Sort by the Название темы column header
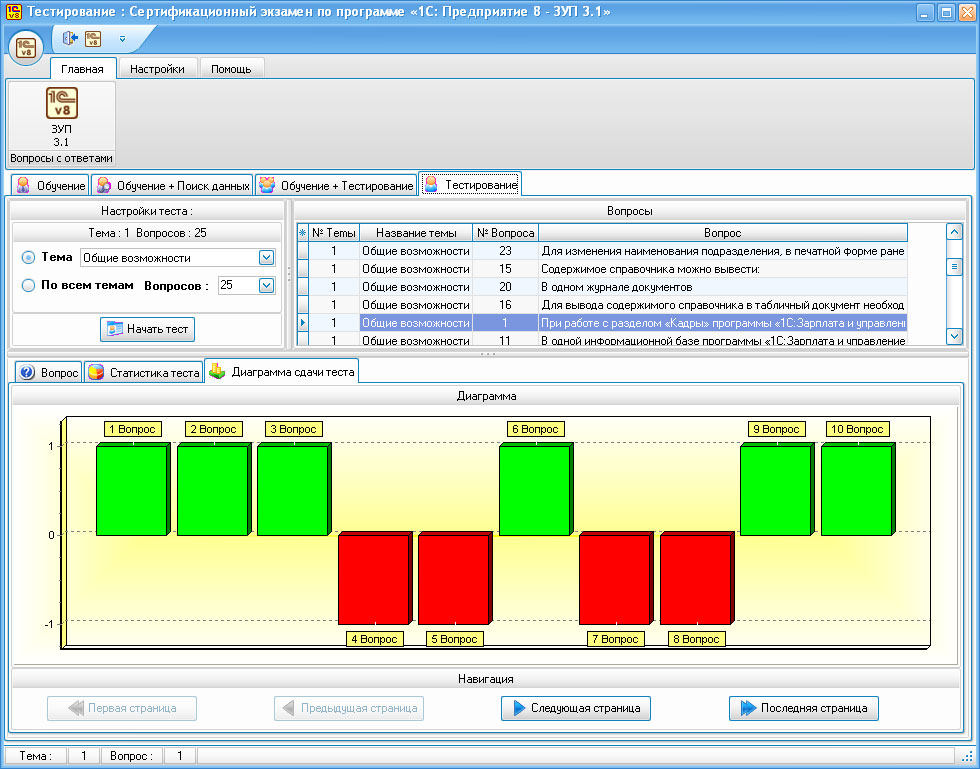Image resolution: width=980 pixels, height=769 pixels. coord(416,233)
